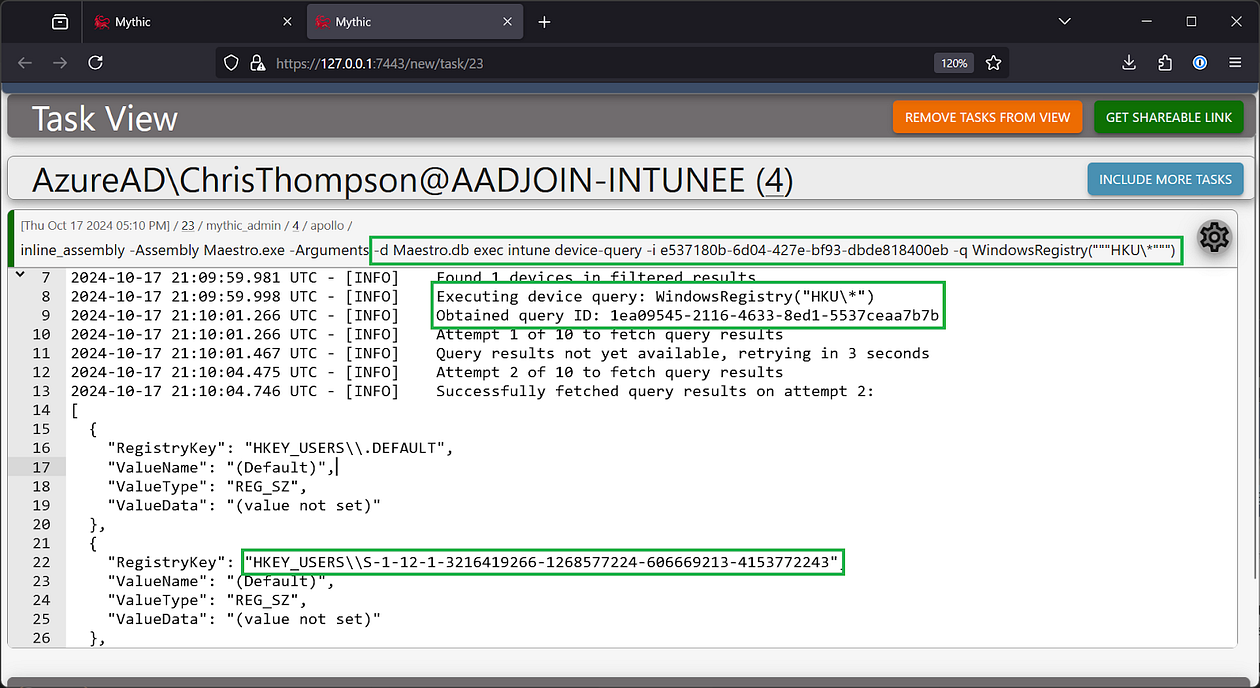This screenshot has width=1260, height=688.
Task: Open the extensions puzzle icon
Action: coord(1165,62)
